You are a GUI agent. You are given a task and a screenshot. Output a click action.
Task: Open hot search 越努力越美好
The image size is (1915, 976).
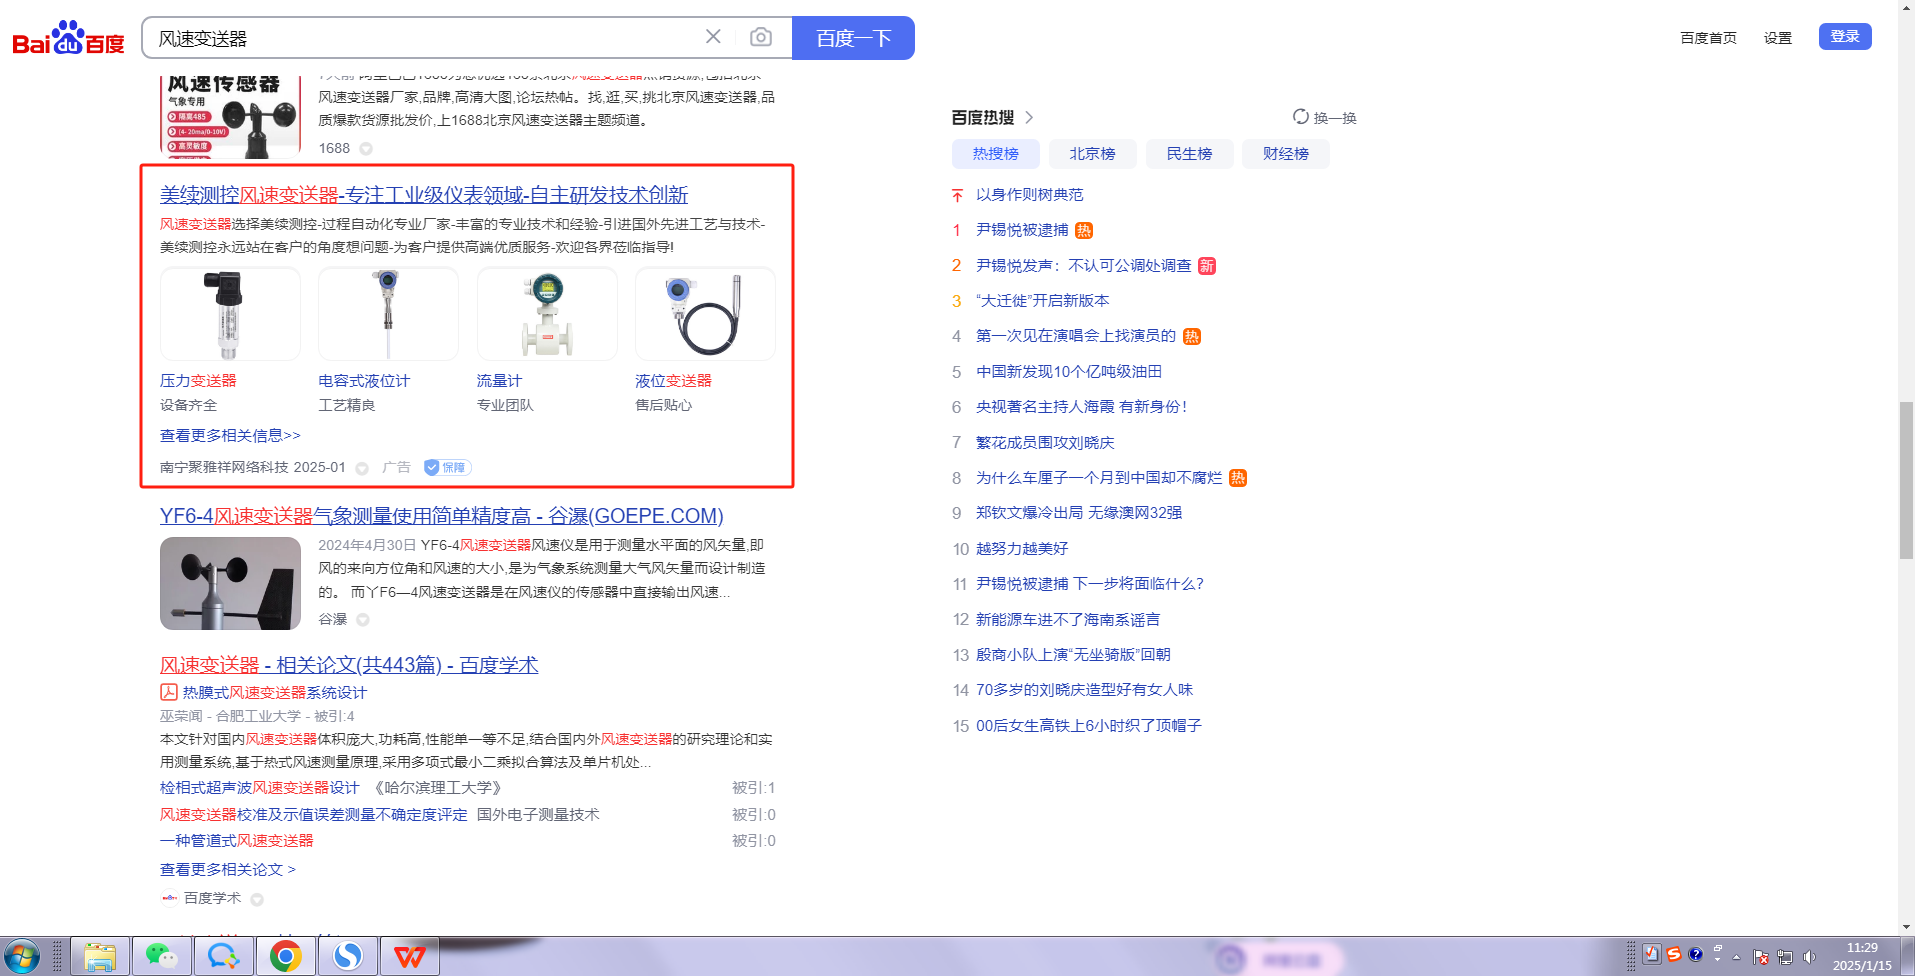tap(1022, 549)
